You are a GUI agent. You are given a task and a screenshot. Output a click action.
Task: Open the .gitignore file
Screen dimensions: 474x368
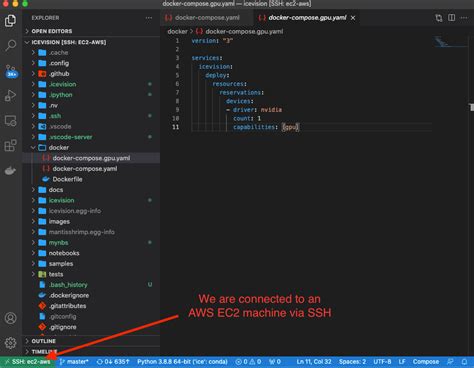click(x=91, y=327)
